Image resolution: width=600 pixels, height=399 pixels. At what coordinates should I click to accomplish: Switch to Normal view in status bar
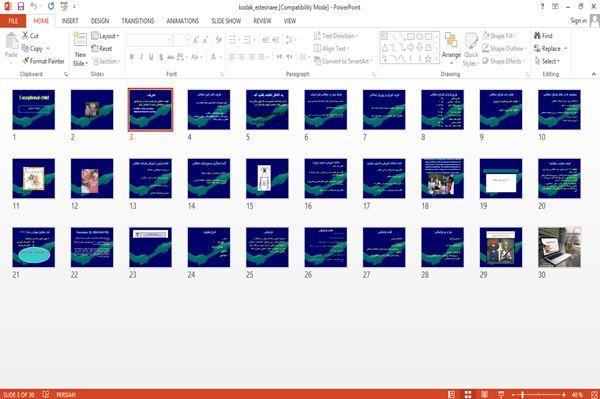[x=452, y=394]
